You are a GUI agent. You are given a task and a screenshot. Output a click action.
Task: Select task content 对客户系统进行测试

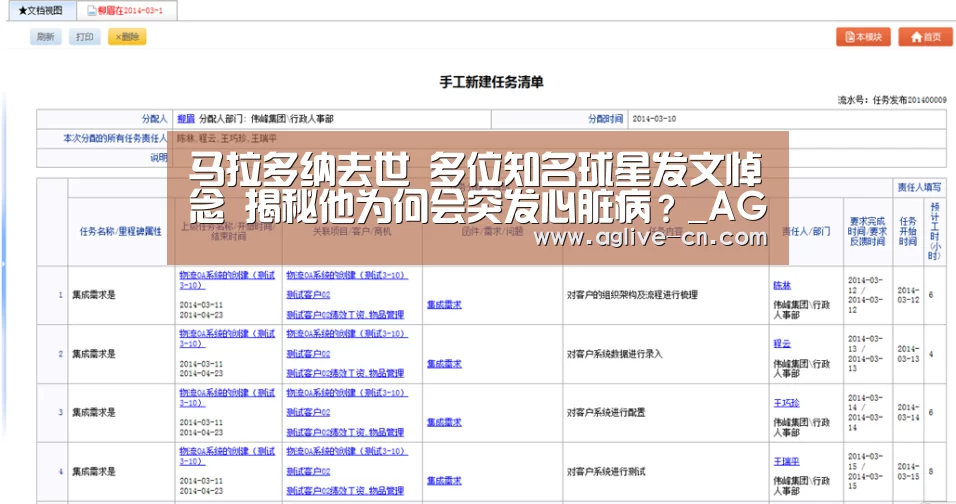click(606, 471)
